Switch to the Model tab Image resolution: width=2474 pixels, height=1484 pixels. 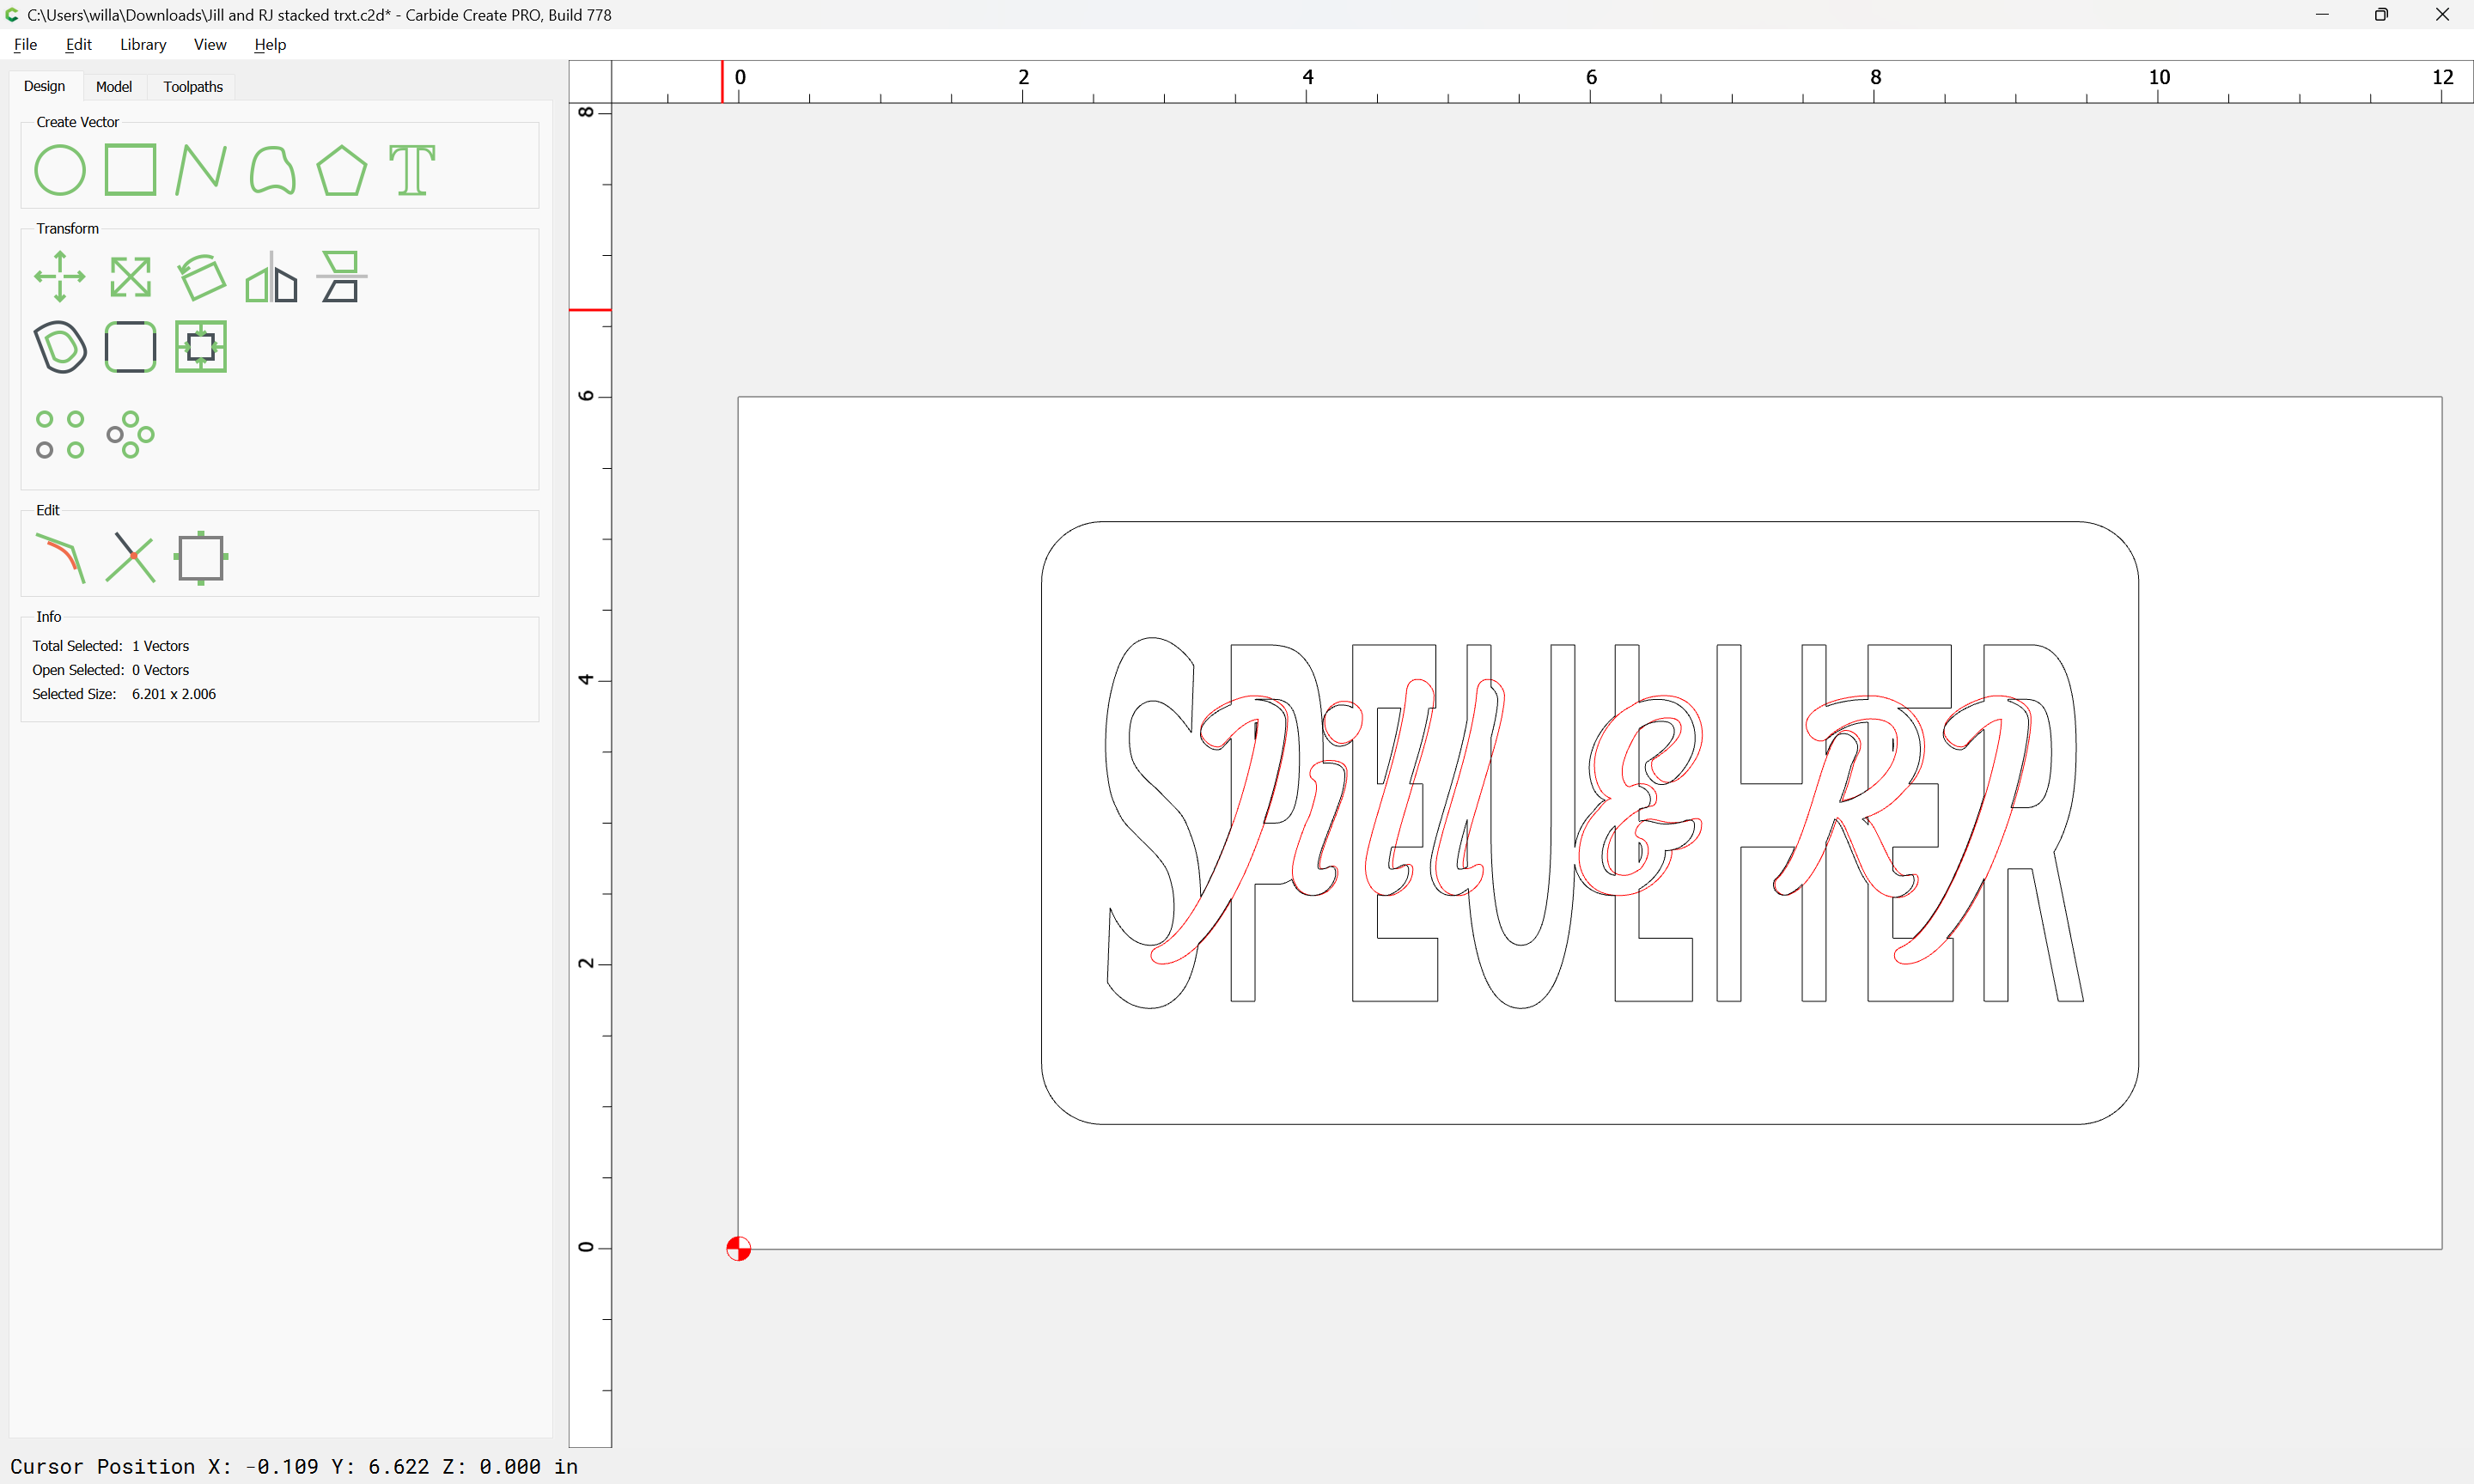pyautogui.click(x=113, y=87)
